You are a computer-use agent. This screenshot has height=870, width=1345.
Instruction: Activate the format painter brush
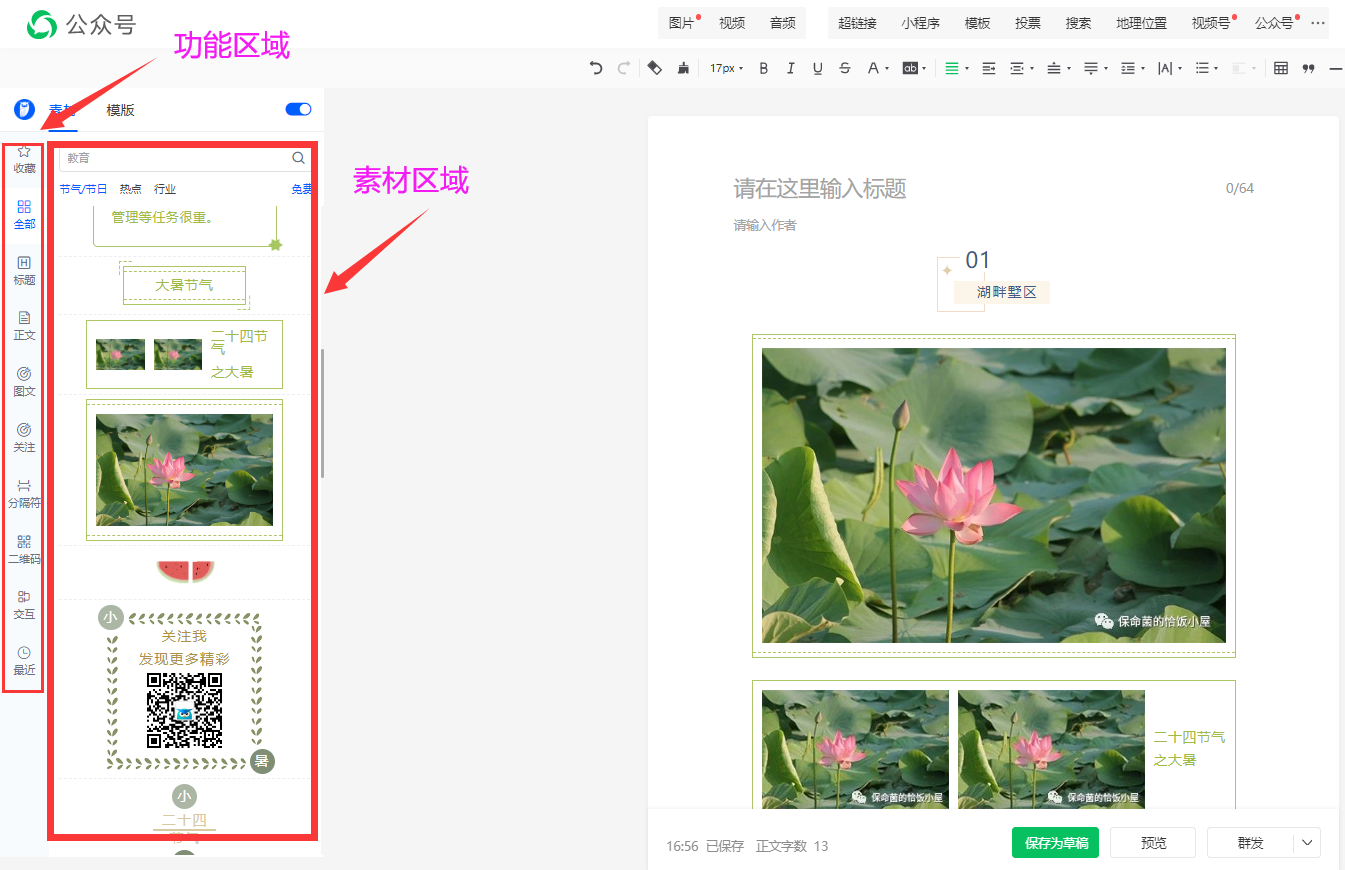pyautogui.click(x=684, y=68)
